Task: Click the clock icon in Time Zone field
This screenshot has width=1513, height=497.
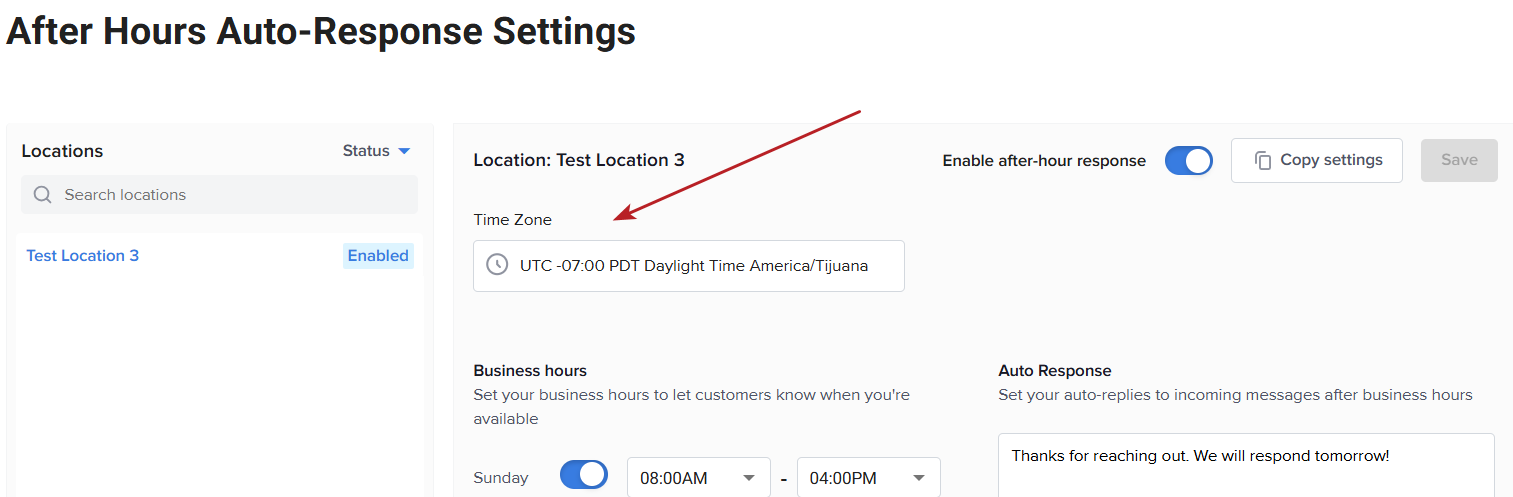Action: click(497, 266)
